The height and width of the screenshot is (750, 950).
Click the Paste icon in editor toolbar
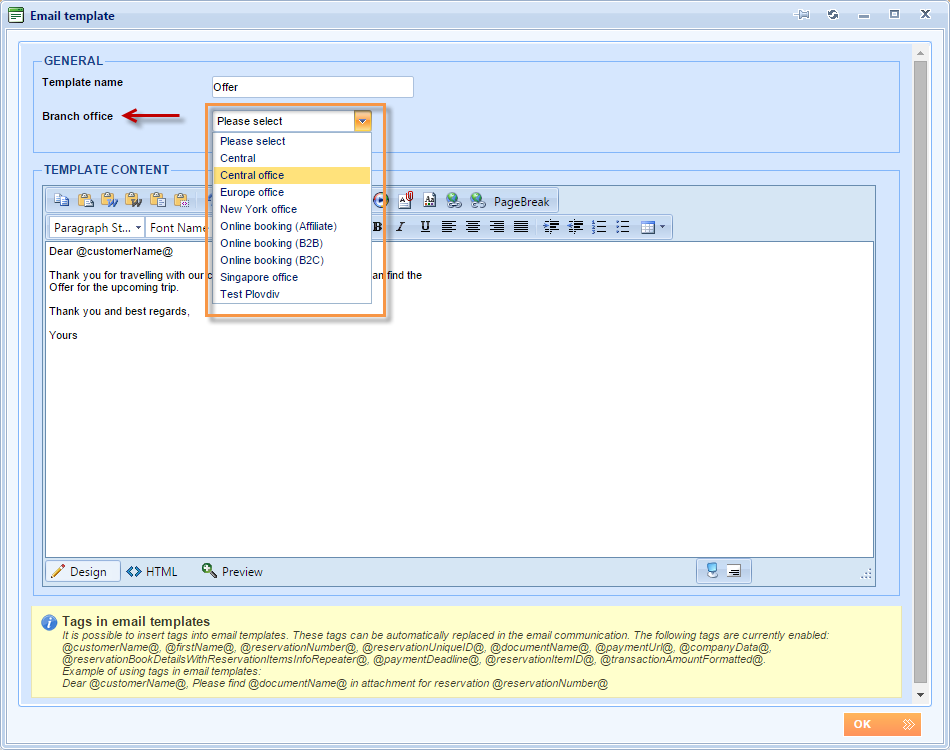tap(86, 200)
